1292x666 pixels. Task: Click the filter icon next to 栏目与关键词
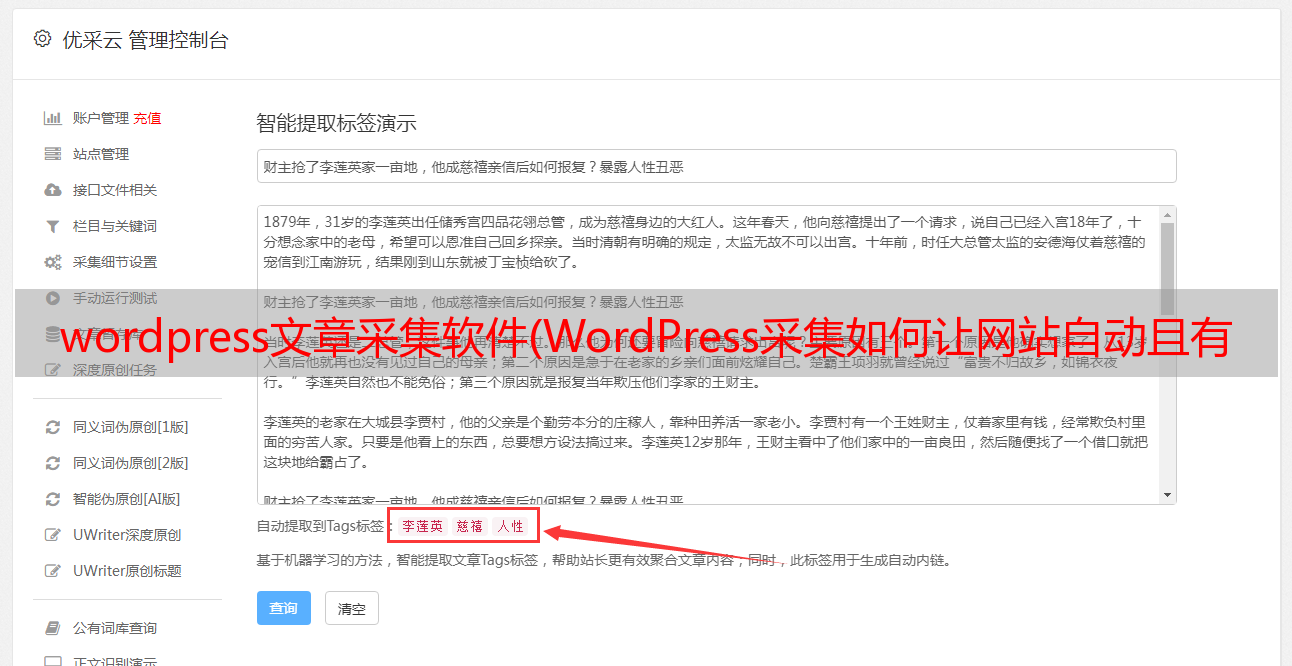[x=52, y=226]
